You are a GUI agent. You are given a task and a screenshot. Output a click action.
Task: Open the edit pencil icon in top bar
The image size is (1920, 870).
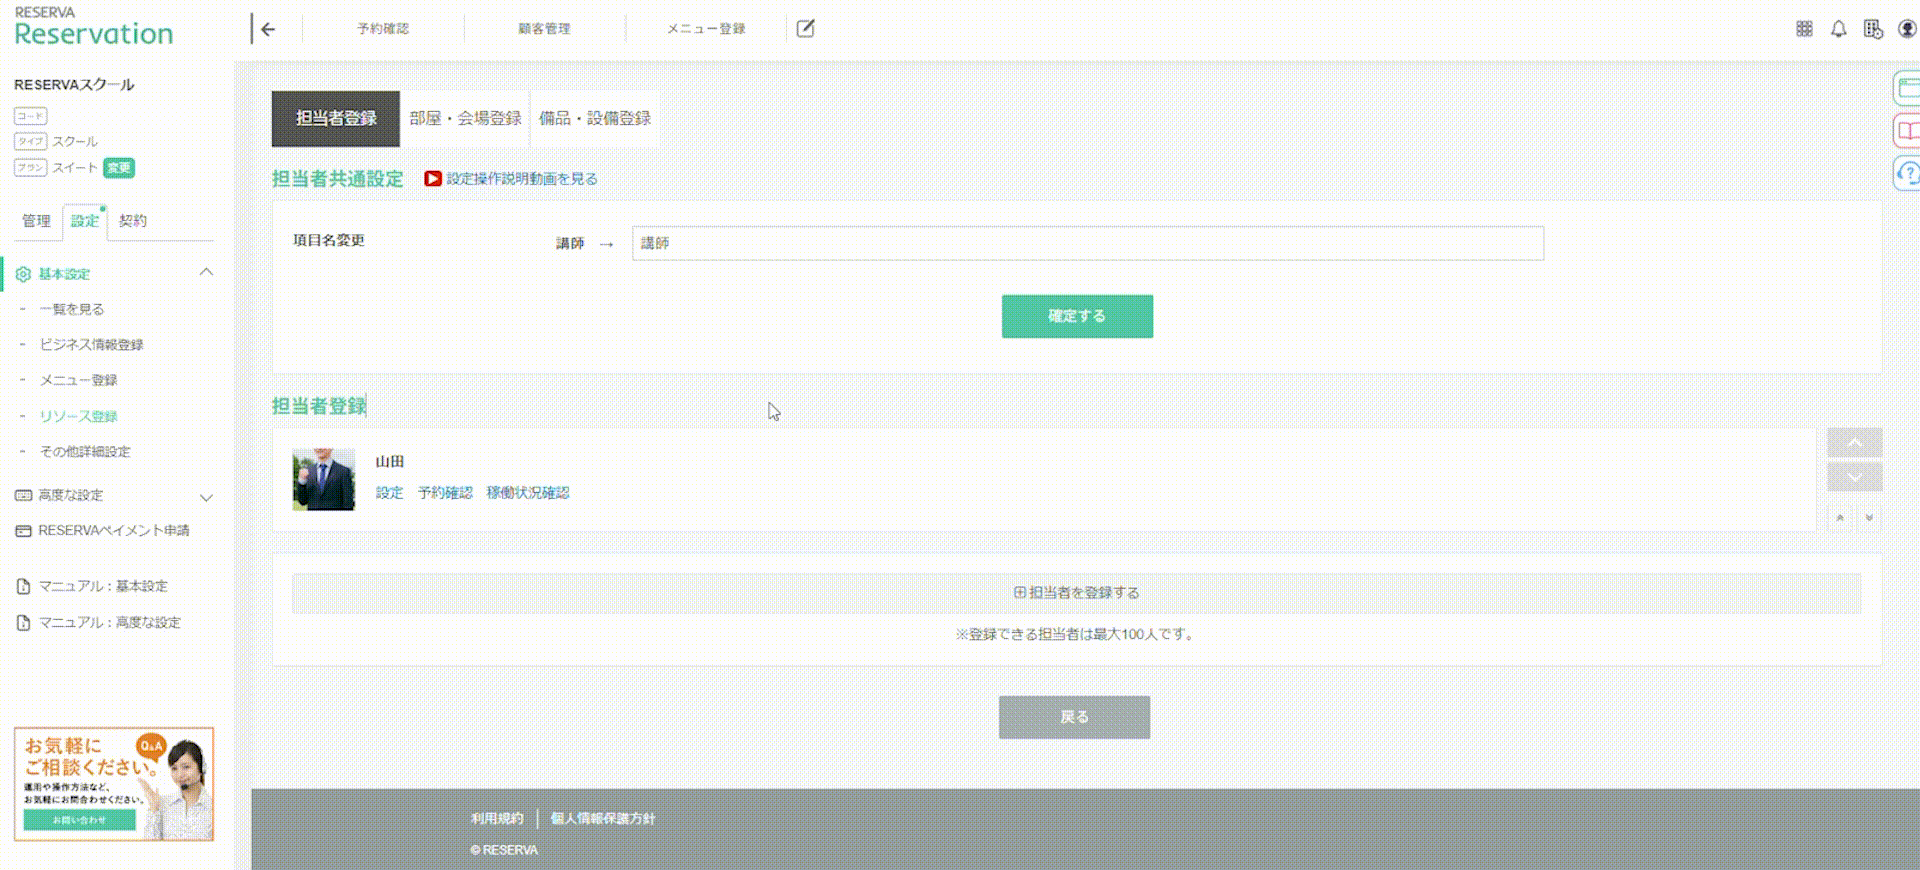click(x=805, y=29)
